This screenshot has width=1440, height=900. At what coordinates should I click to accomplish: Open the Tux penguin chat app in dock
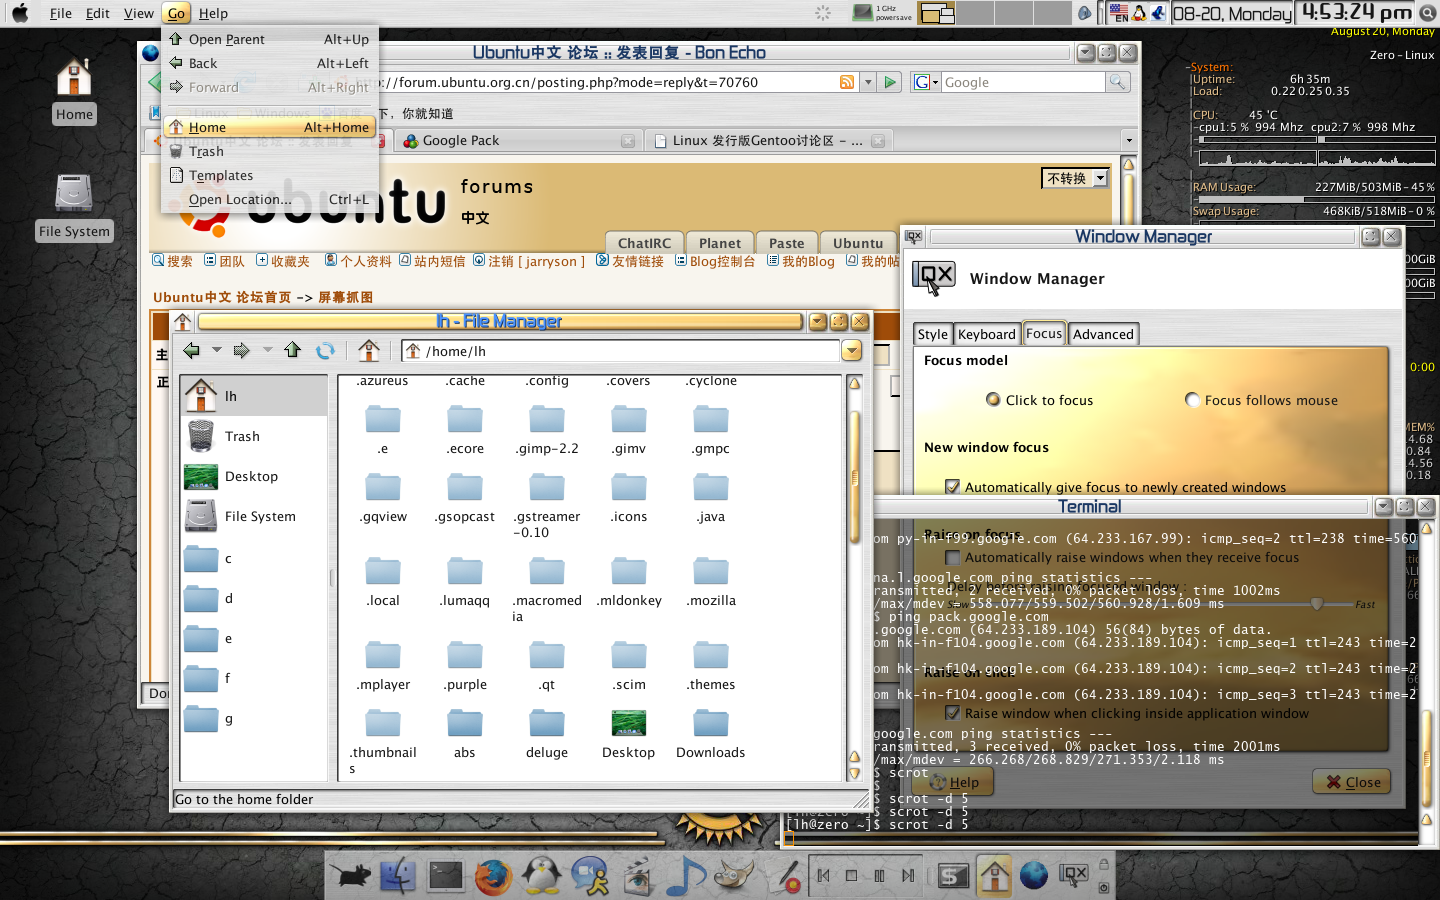[x=541, y=875]
